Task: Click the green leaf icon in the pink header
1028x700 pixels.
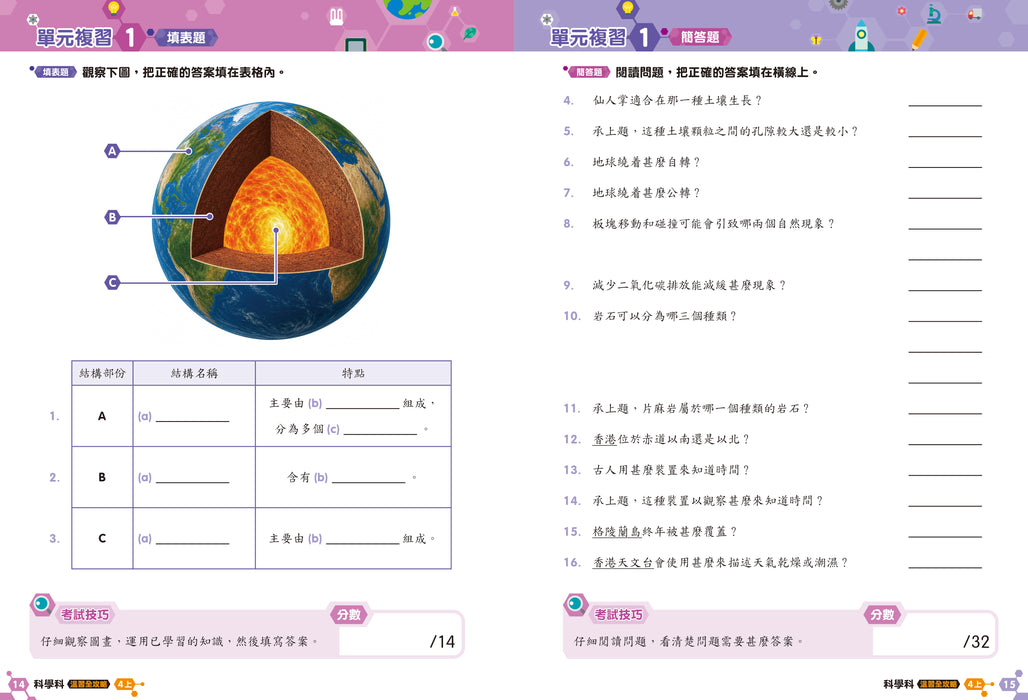Action: 469,33
